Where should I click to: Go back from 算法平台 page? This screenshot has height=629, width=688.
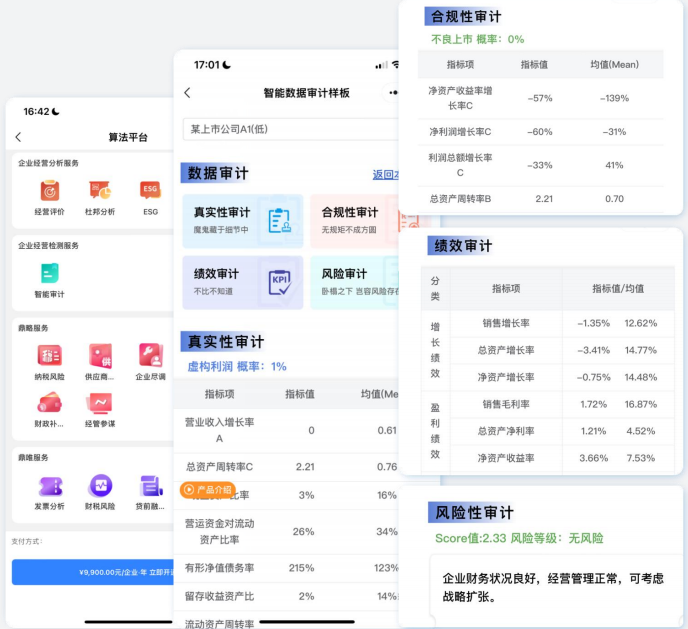point(18,137)
